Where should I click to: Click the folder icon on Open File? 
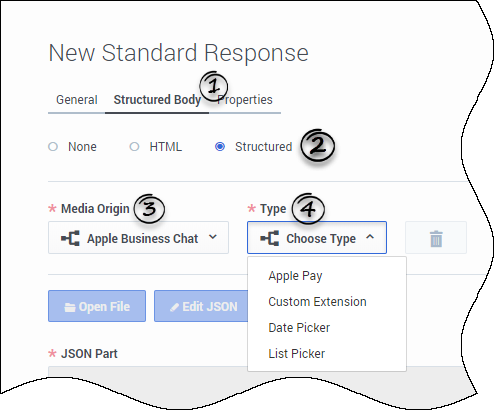(x=70, y=307)
